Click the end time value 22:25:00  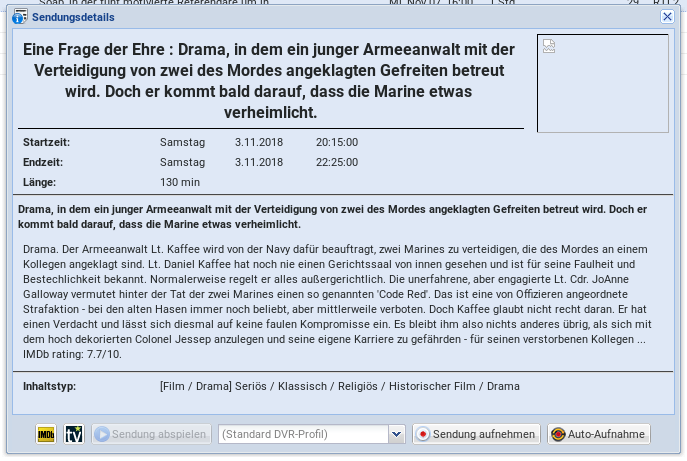pos(337,162)
